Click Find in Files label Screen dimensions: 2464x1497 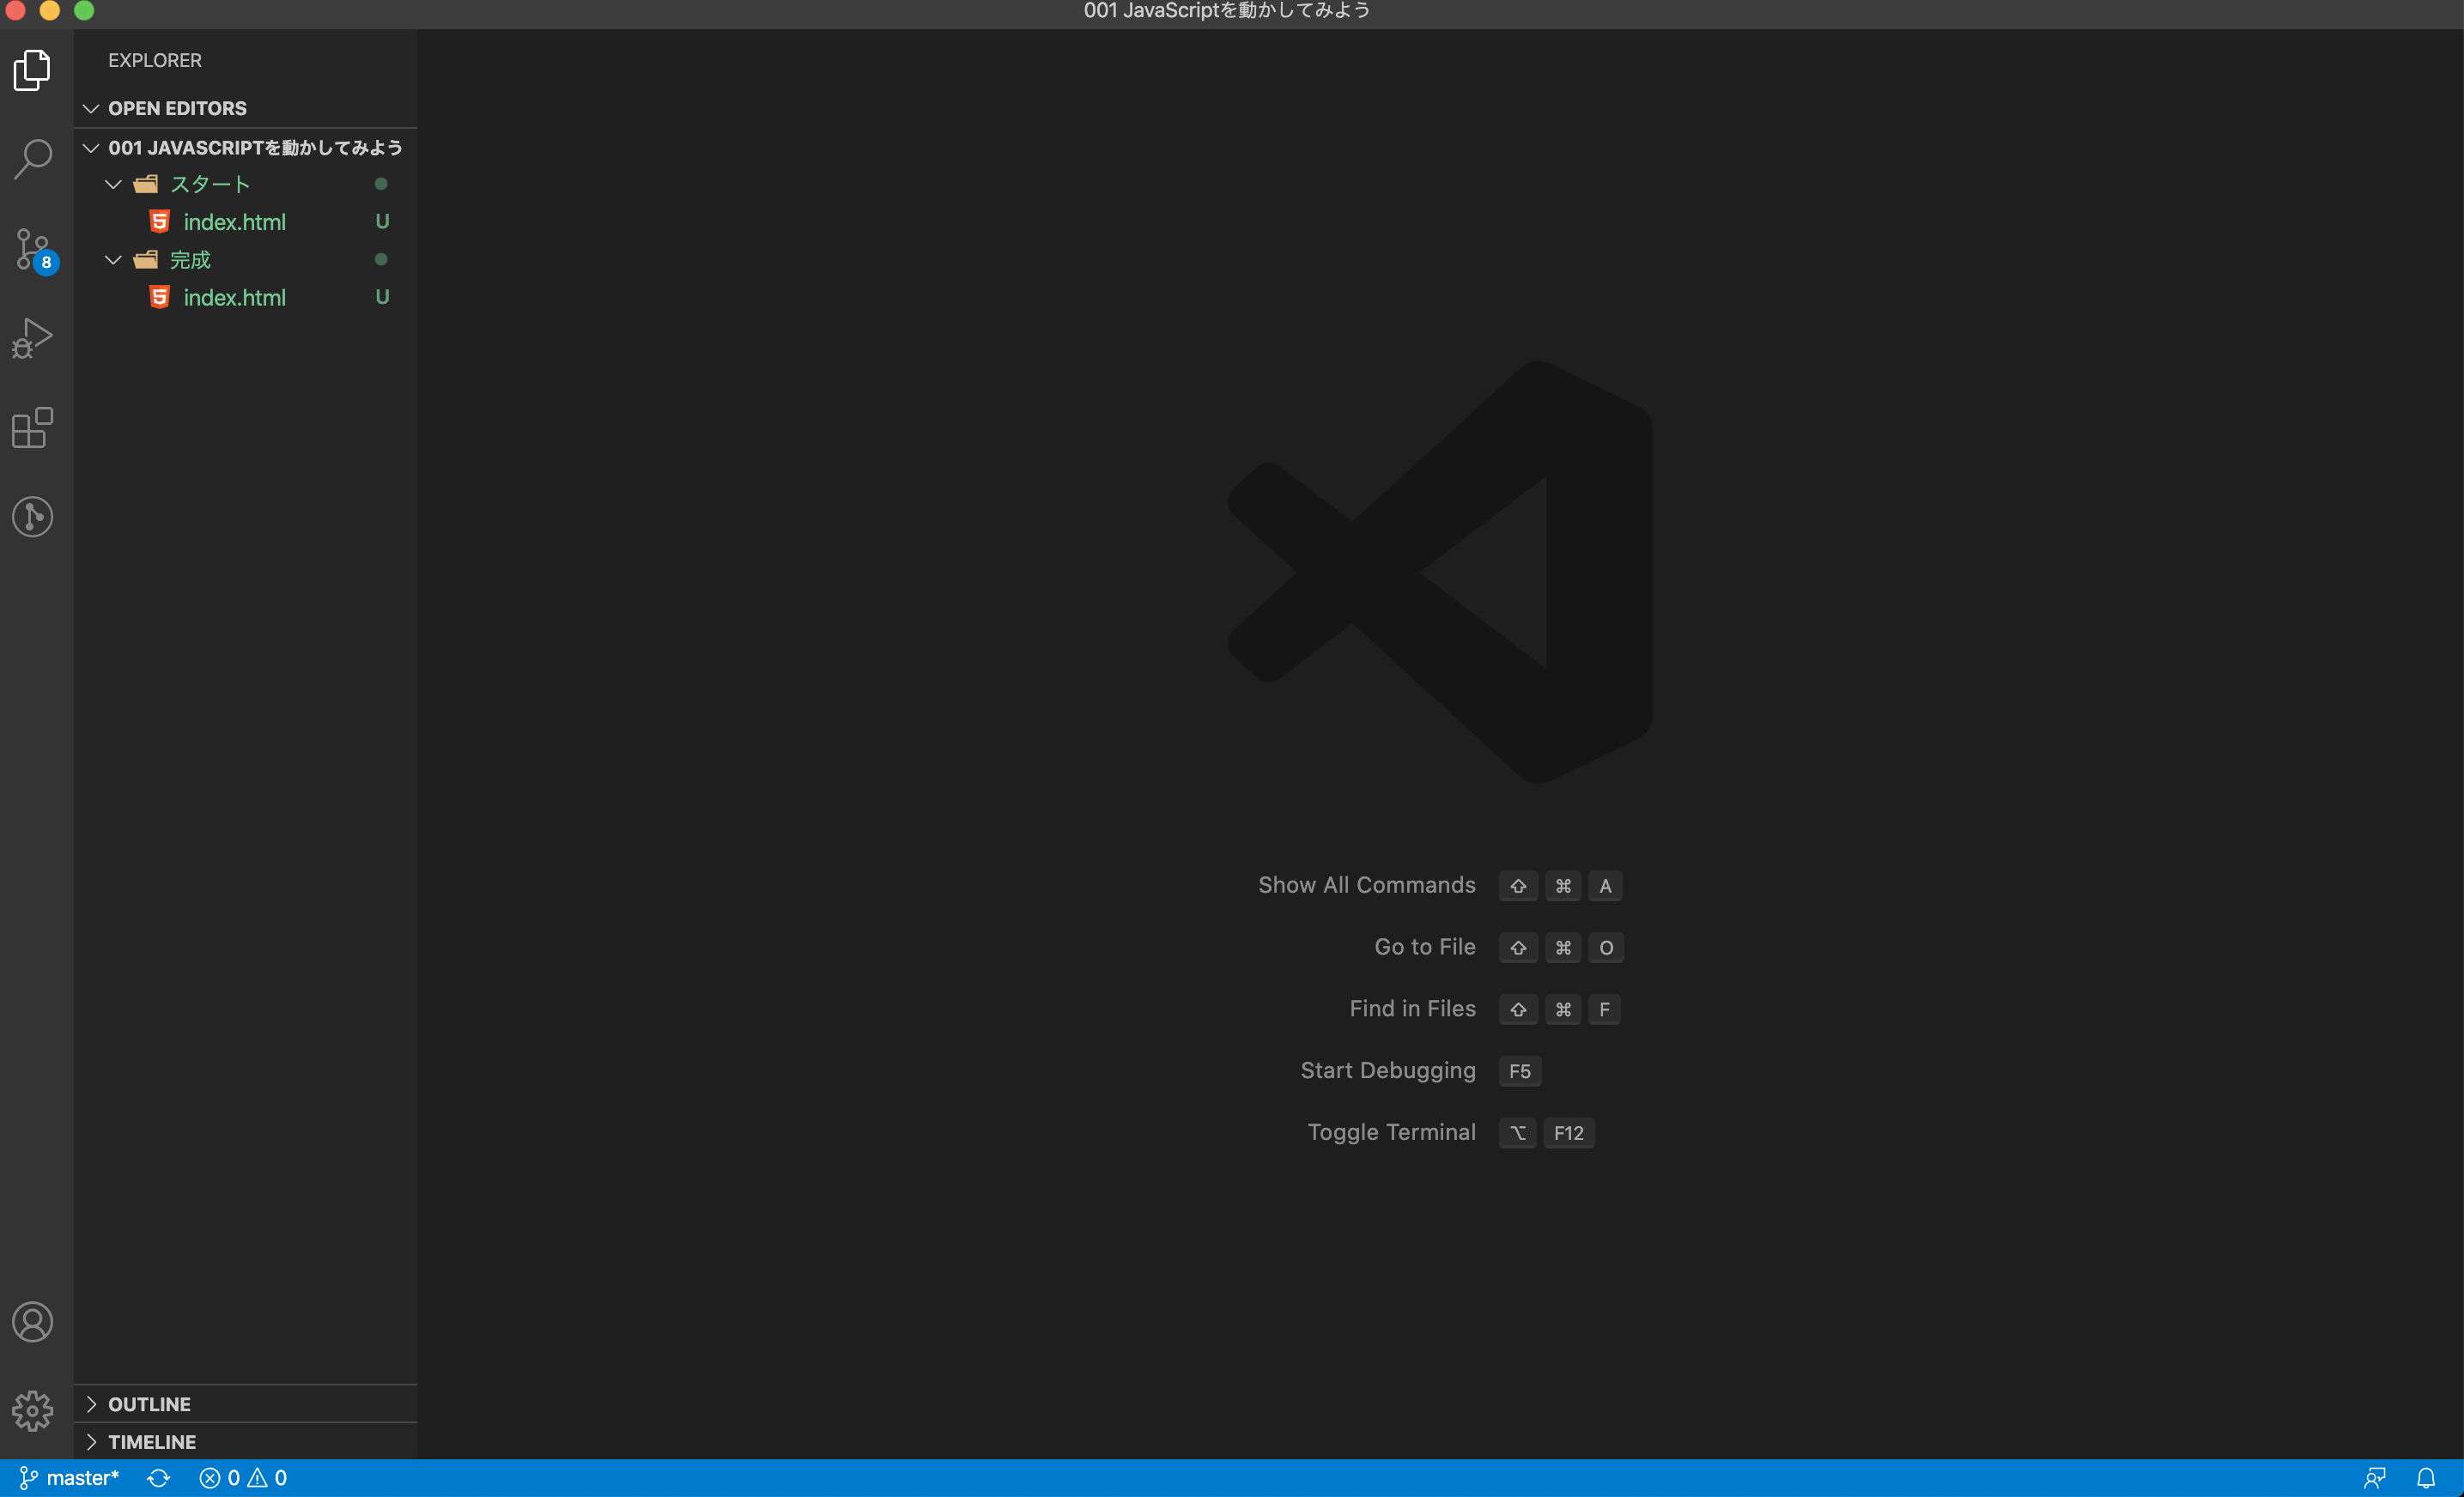[1412, 1009]
